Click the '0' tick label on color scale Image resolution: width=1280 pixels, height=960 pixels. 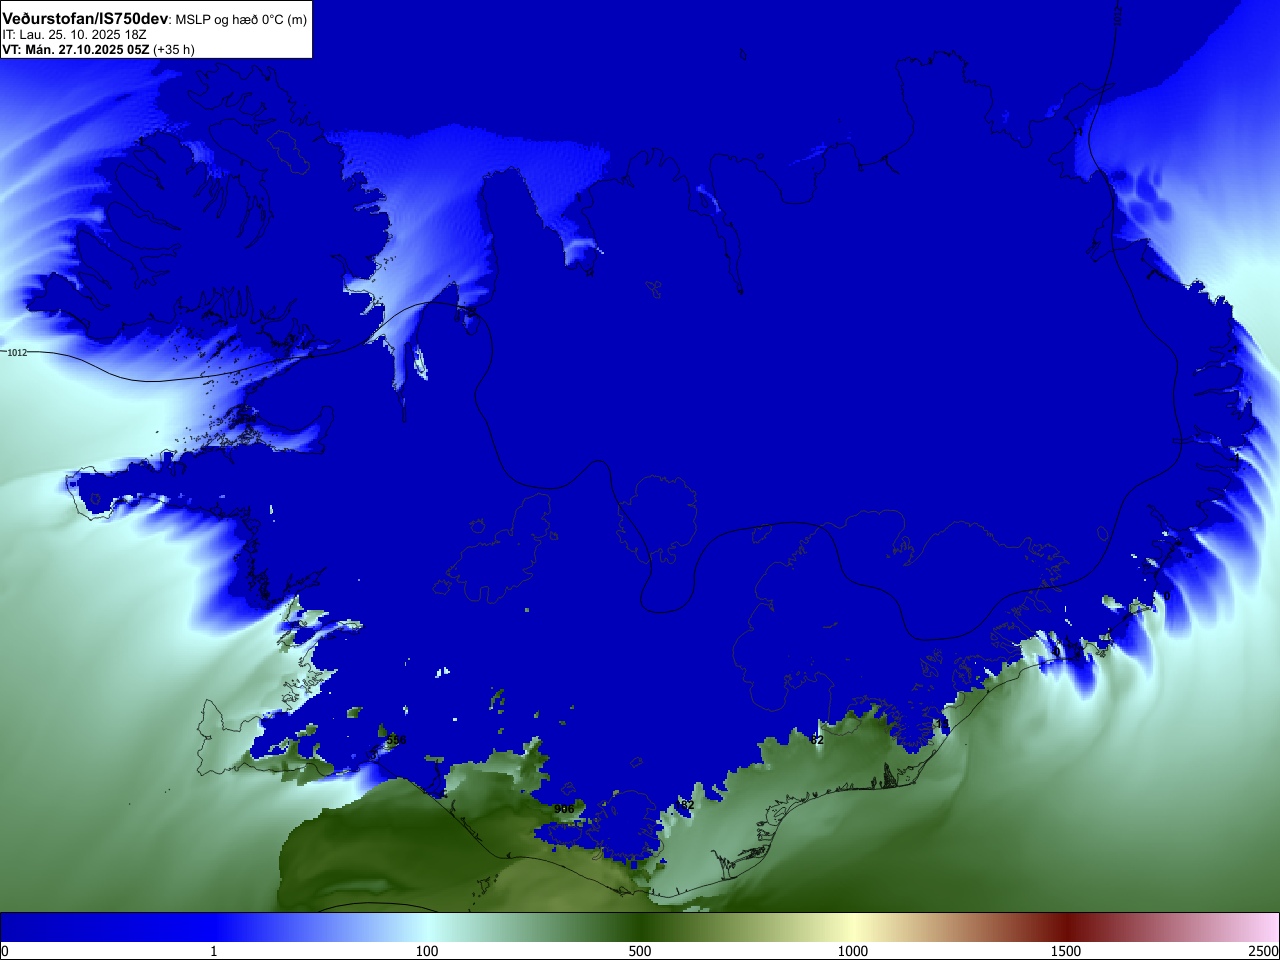coord(5,951)
